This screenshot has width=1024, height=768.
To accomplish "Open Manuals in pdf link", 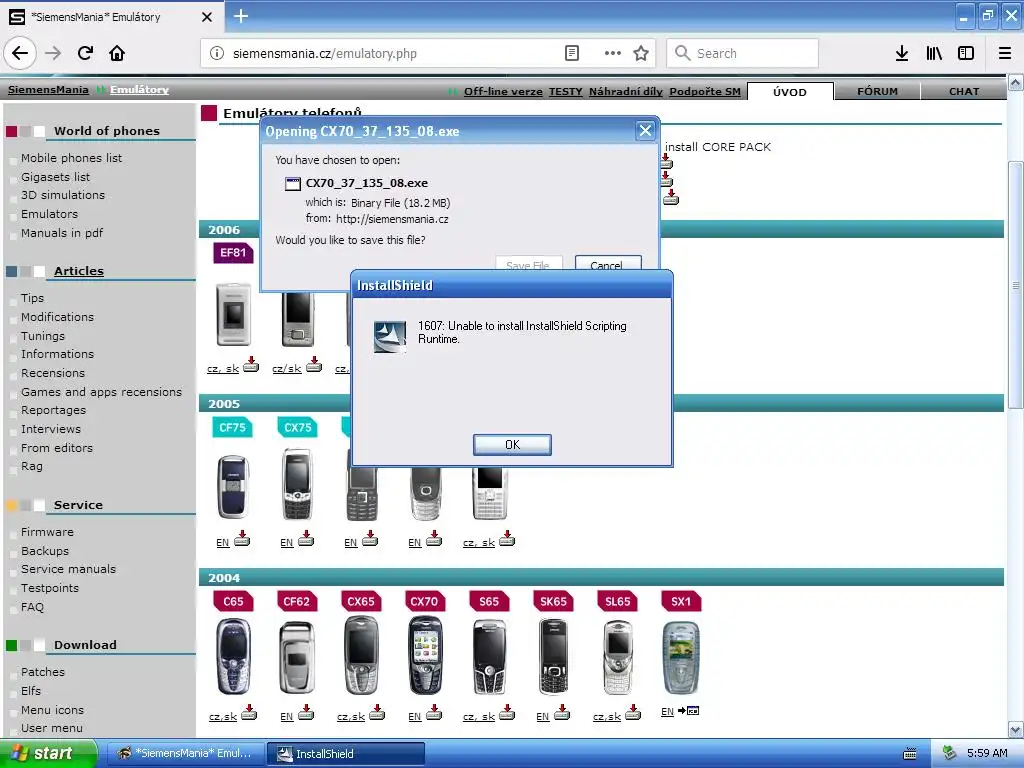I will point(62,233).
